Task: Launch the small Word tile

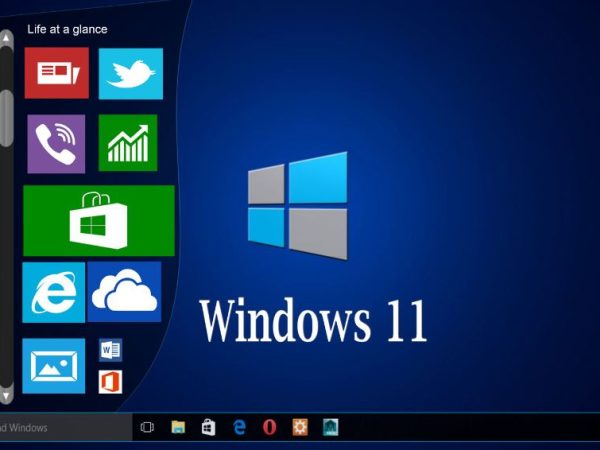Action: (x=111, y=350)
